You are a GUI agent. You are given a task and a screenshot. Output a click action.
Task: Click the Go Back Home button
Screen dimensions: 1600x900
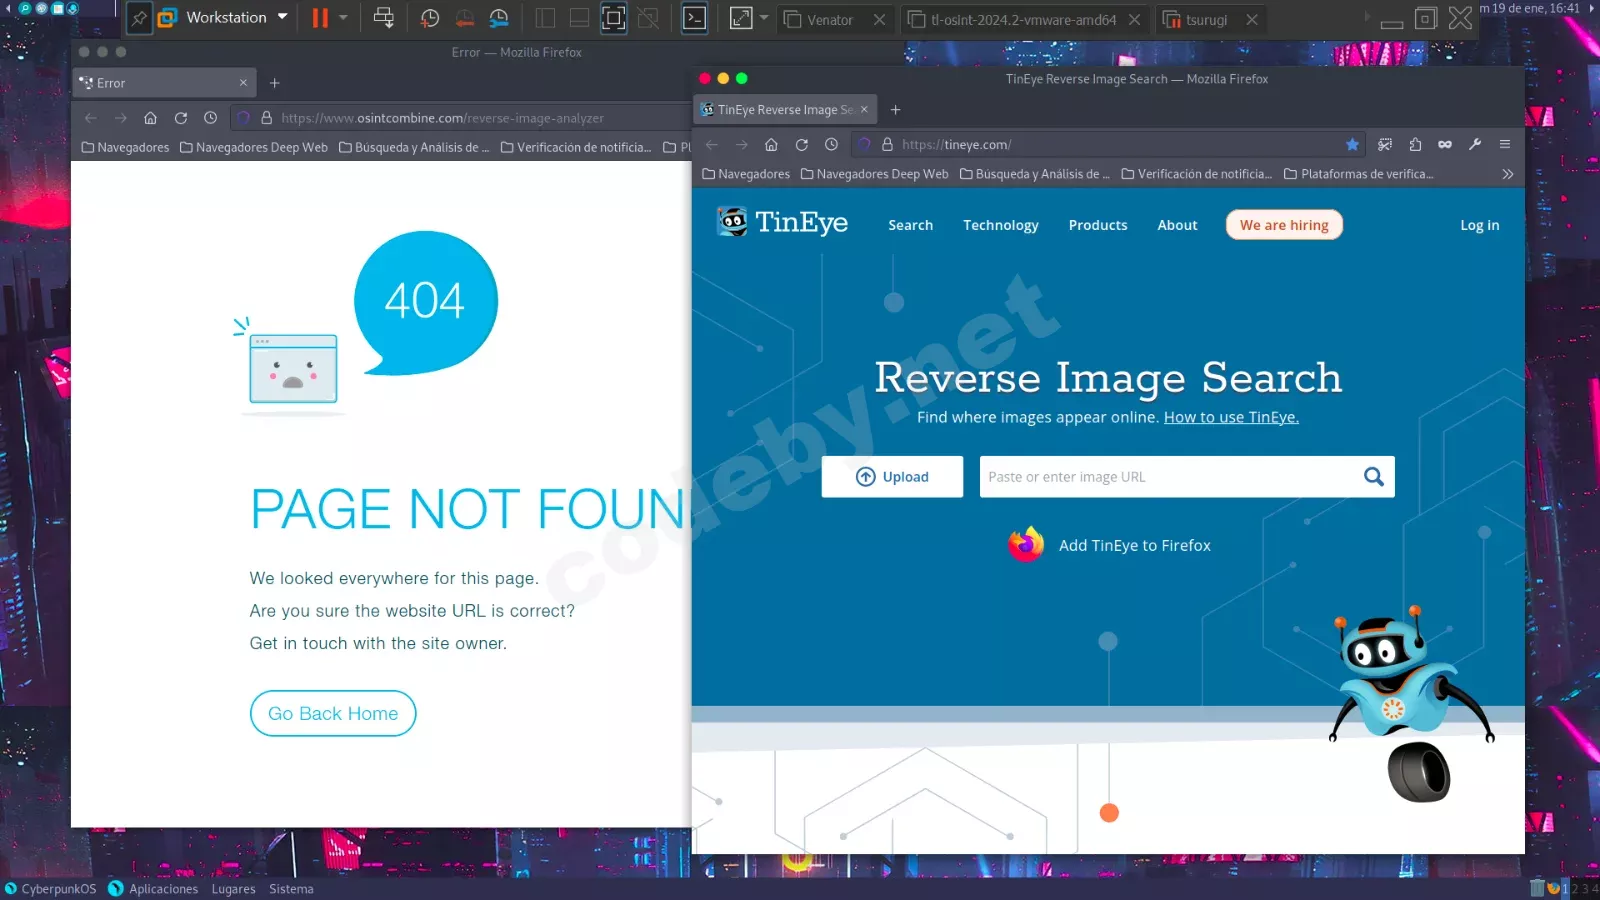pos(333,713)
